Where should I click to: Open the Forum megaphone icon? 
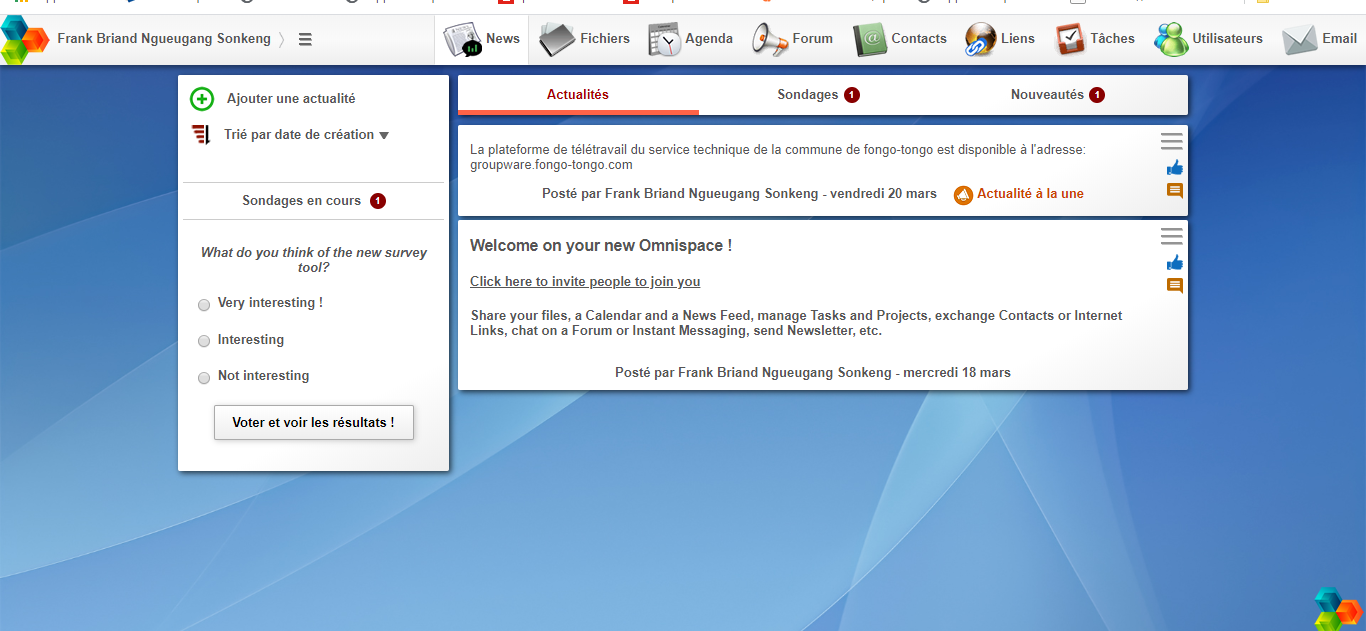771,39
